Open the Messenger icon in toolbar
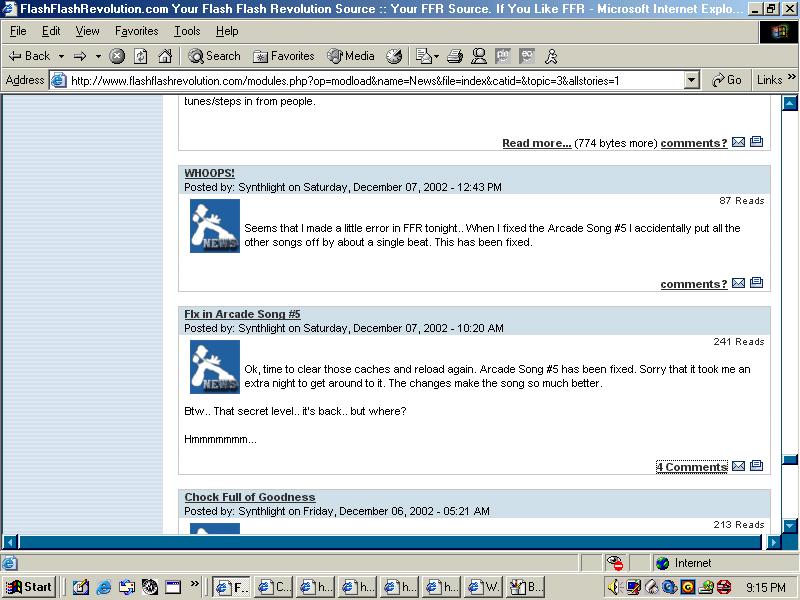 [479, 56]
